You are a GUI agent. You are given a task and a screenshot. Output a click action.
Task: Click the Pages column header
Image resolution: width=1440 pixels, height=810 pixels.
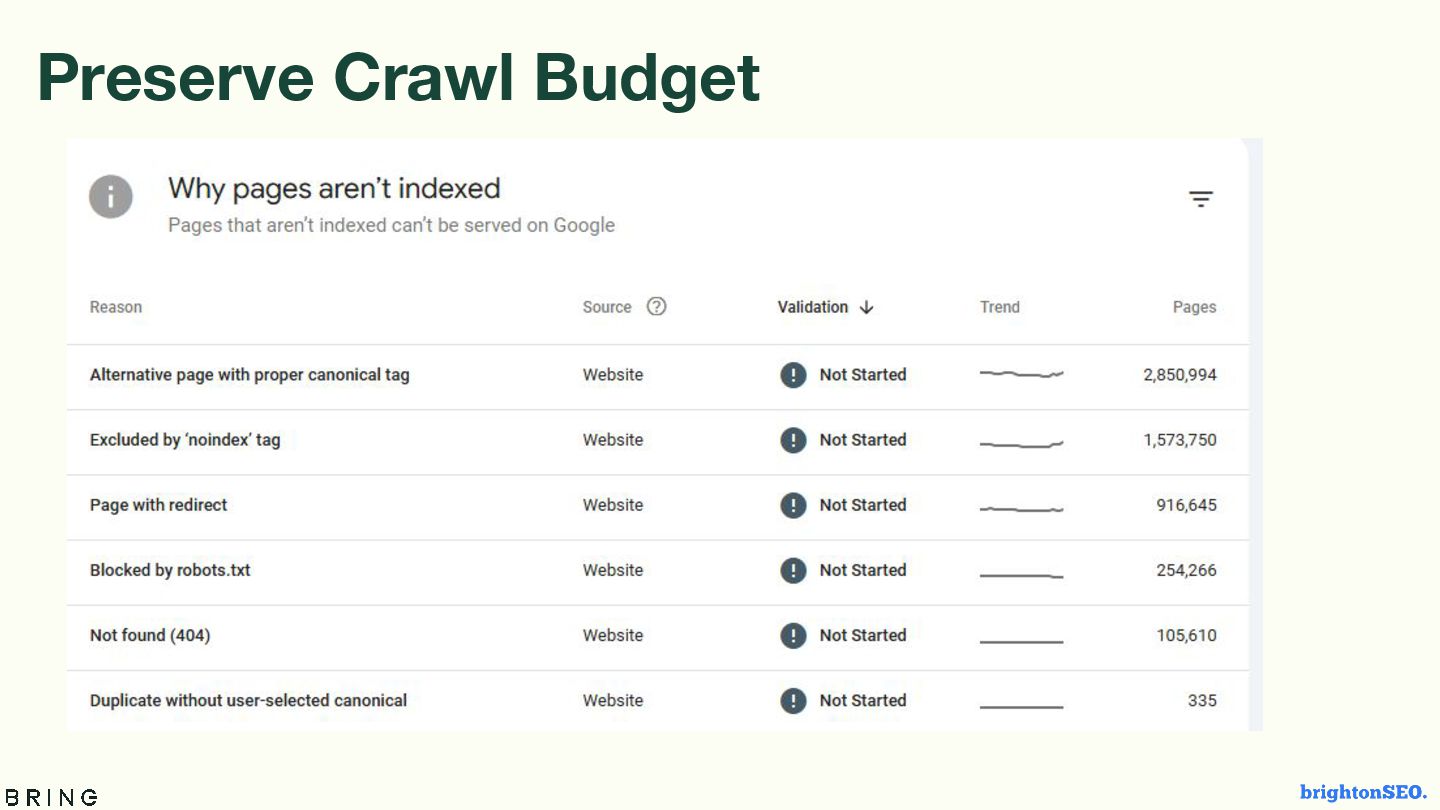pyautogui.click(x=1194, y=307)
